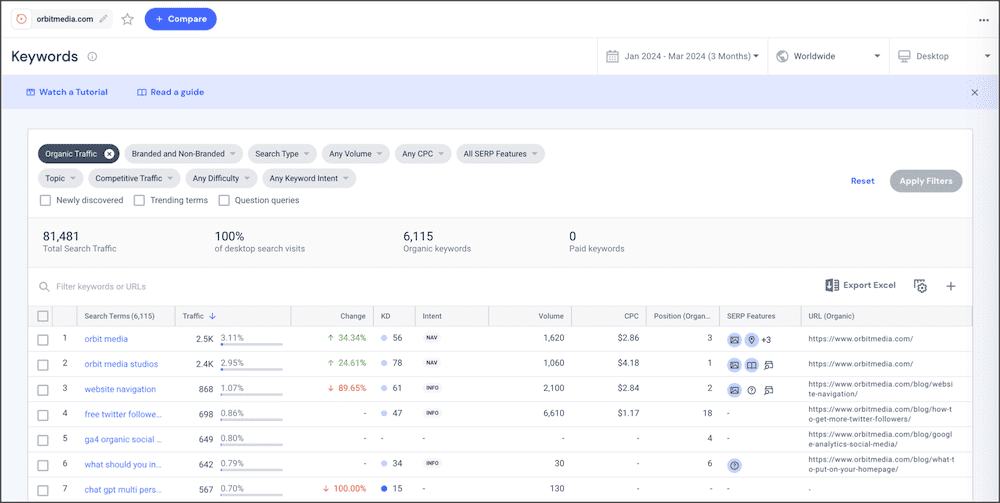Close the tutorial banner
This screenshot has width=1000, height=503.
(x=974, y=92)
